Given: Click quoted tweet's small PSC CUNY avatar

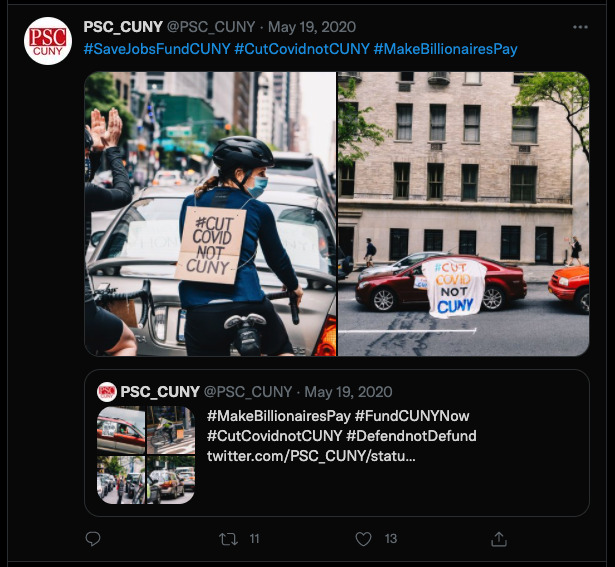Looking at the screenshot, I should point(107,392).
